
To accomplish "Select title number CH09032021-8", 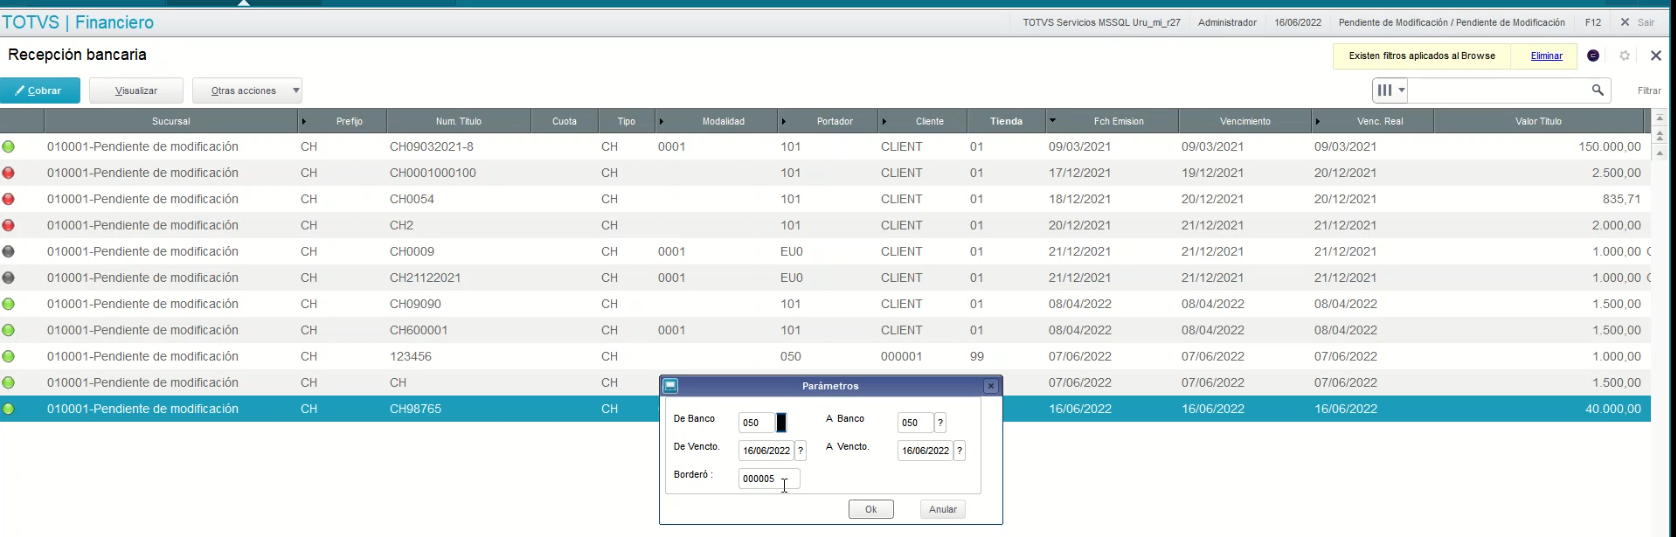I will pos(431,147).
